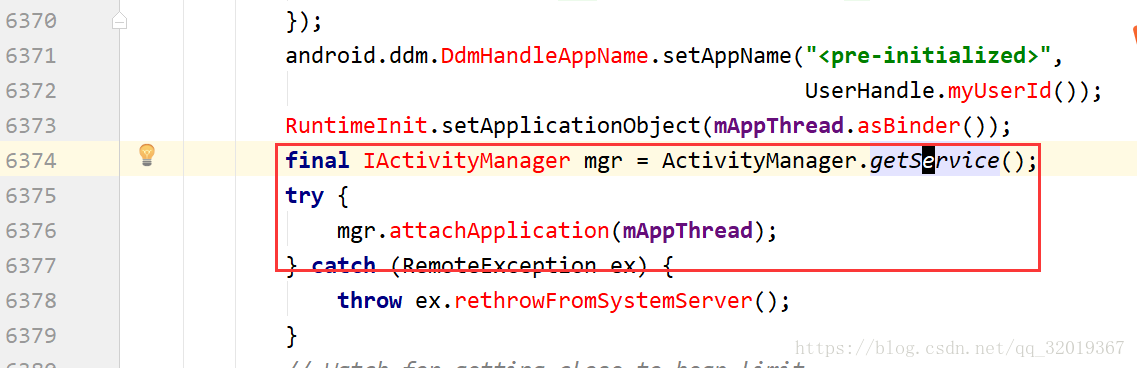Image resolution: width=1137 pixels, height=368 pixels.
Task: Click line number 6376 in gutter
Action: (x=31, y=231)
